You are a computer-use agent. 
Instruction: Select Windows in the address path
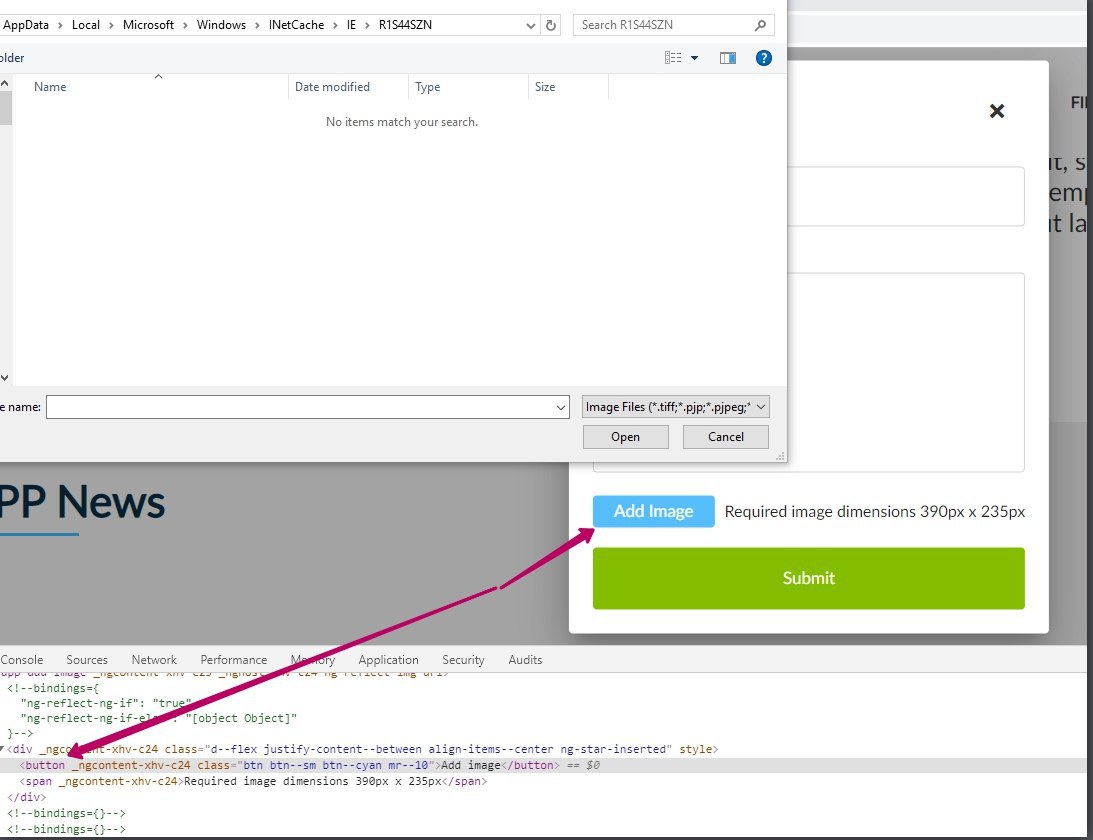coord(221,25)
